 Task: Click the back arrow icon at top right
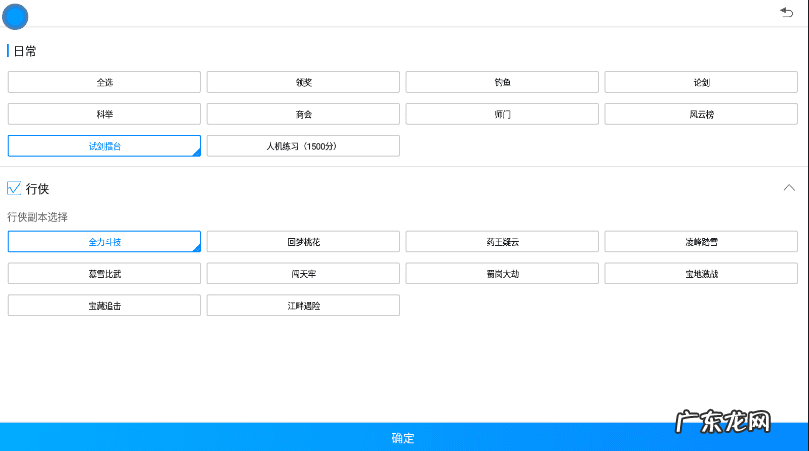coord(786,12)
